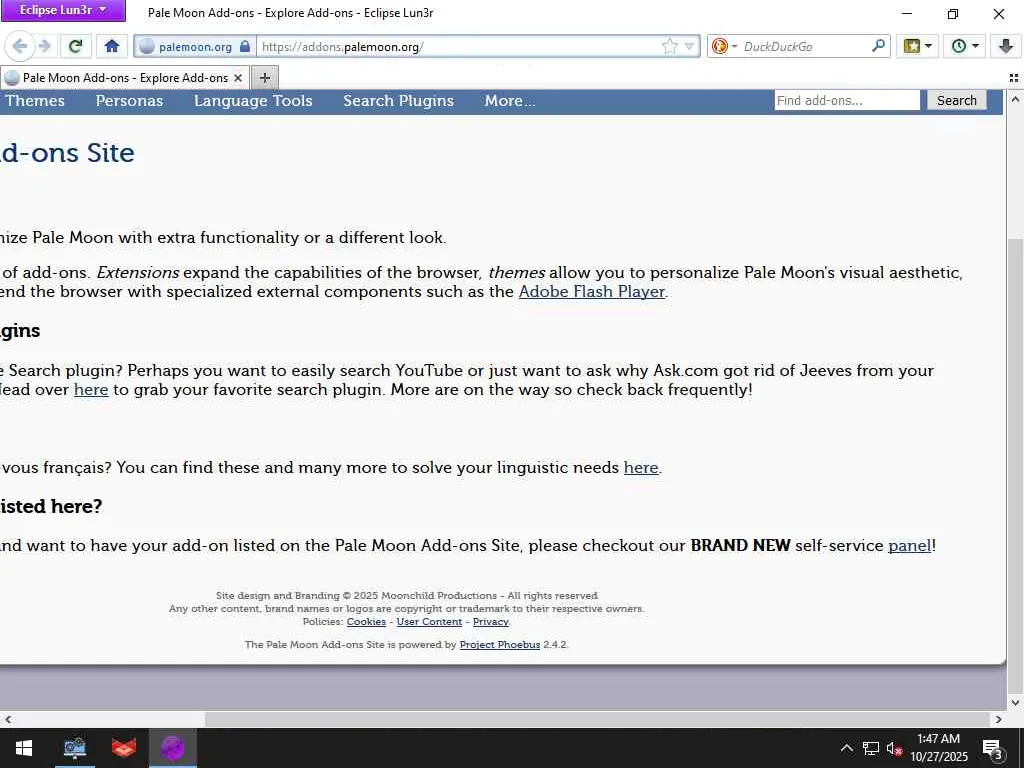Viewport: 1024px width, 768px height.
Task: Open the network status tray icon
Action: [x=871, y=748]
